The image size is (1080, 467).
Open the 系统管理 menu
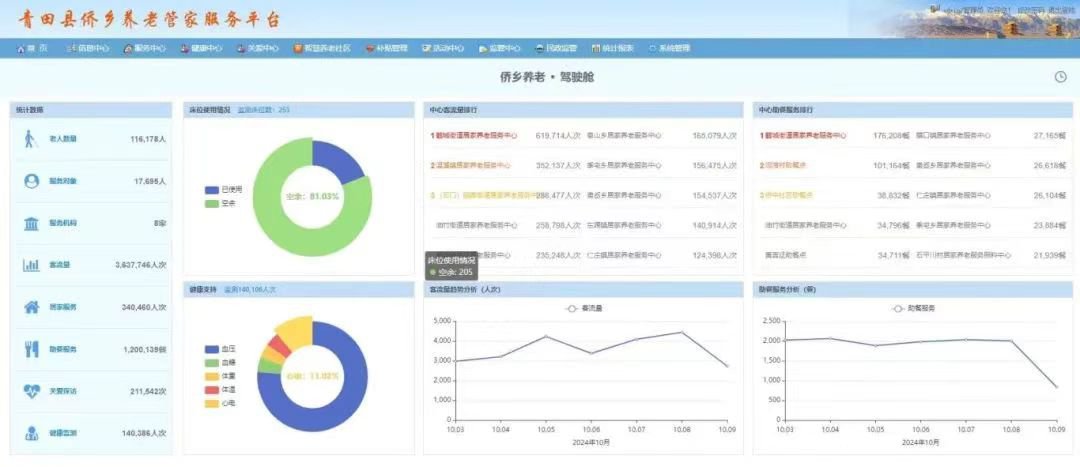[669, 48]
